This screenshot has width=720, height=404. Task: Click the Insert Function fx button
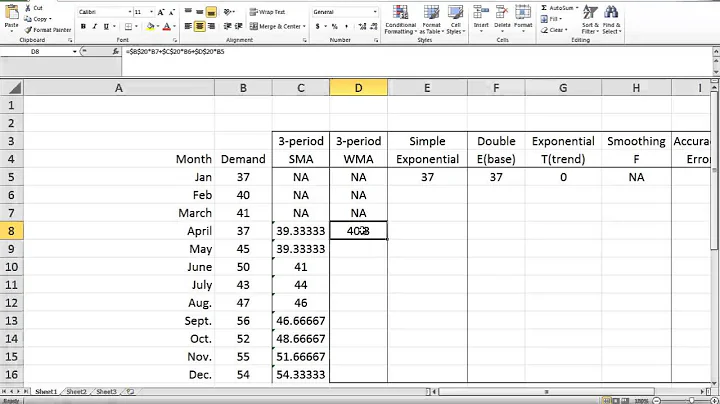116,51
